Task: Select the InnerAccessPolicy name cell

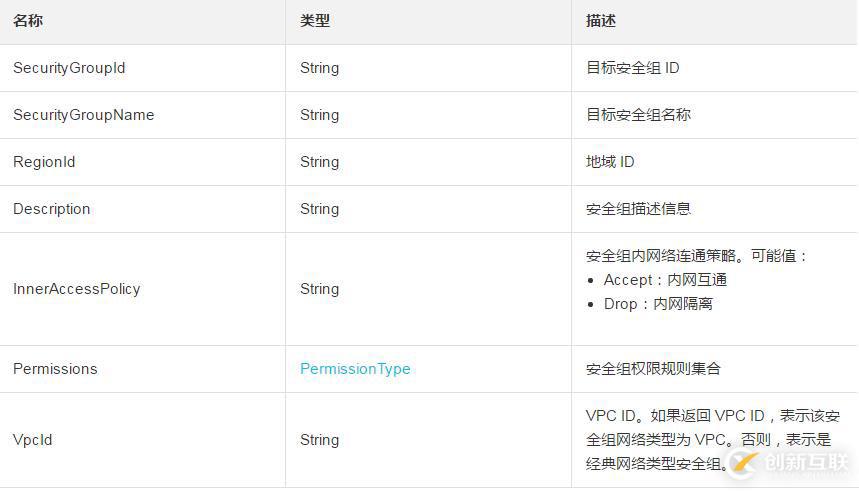Action: pos(76,289)
